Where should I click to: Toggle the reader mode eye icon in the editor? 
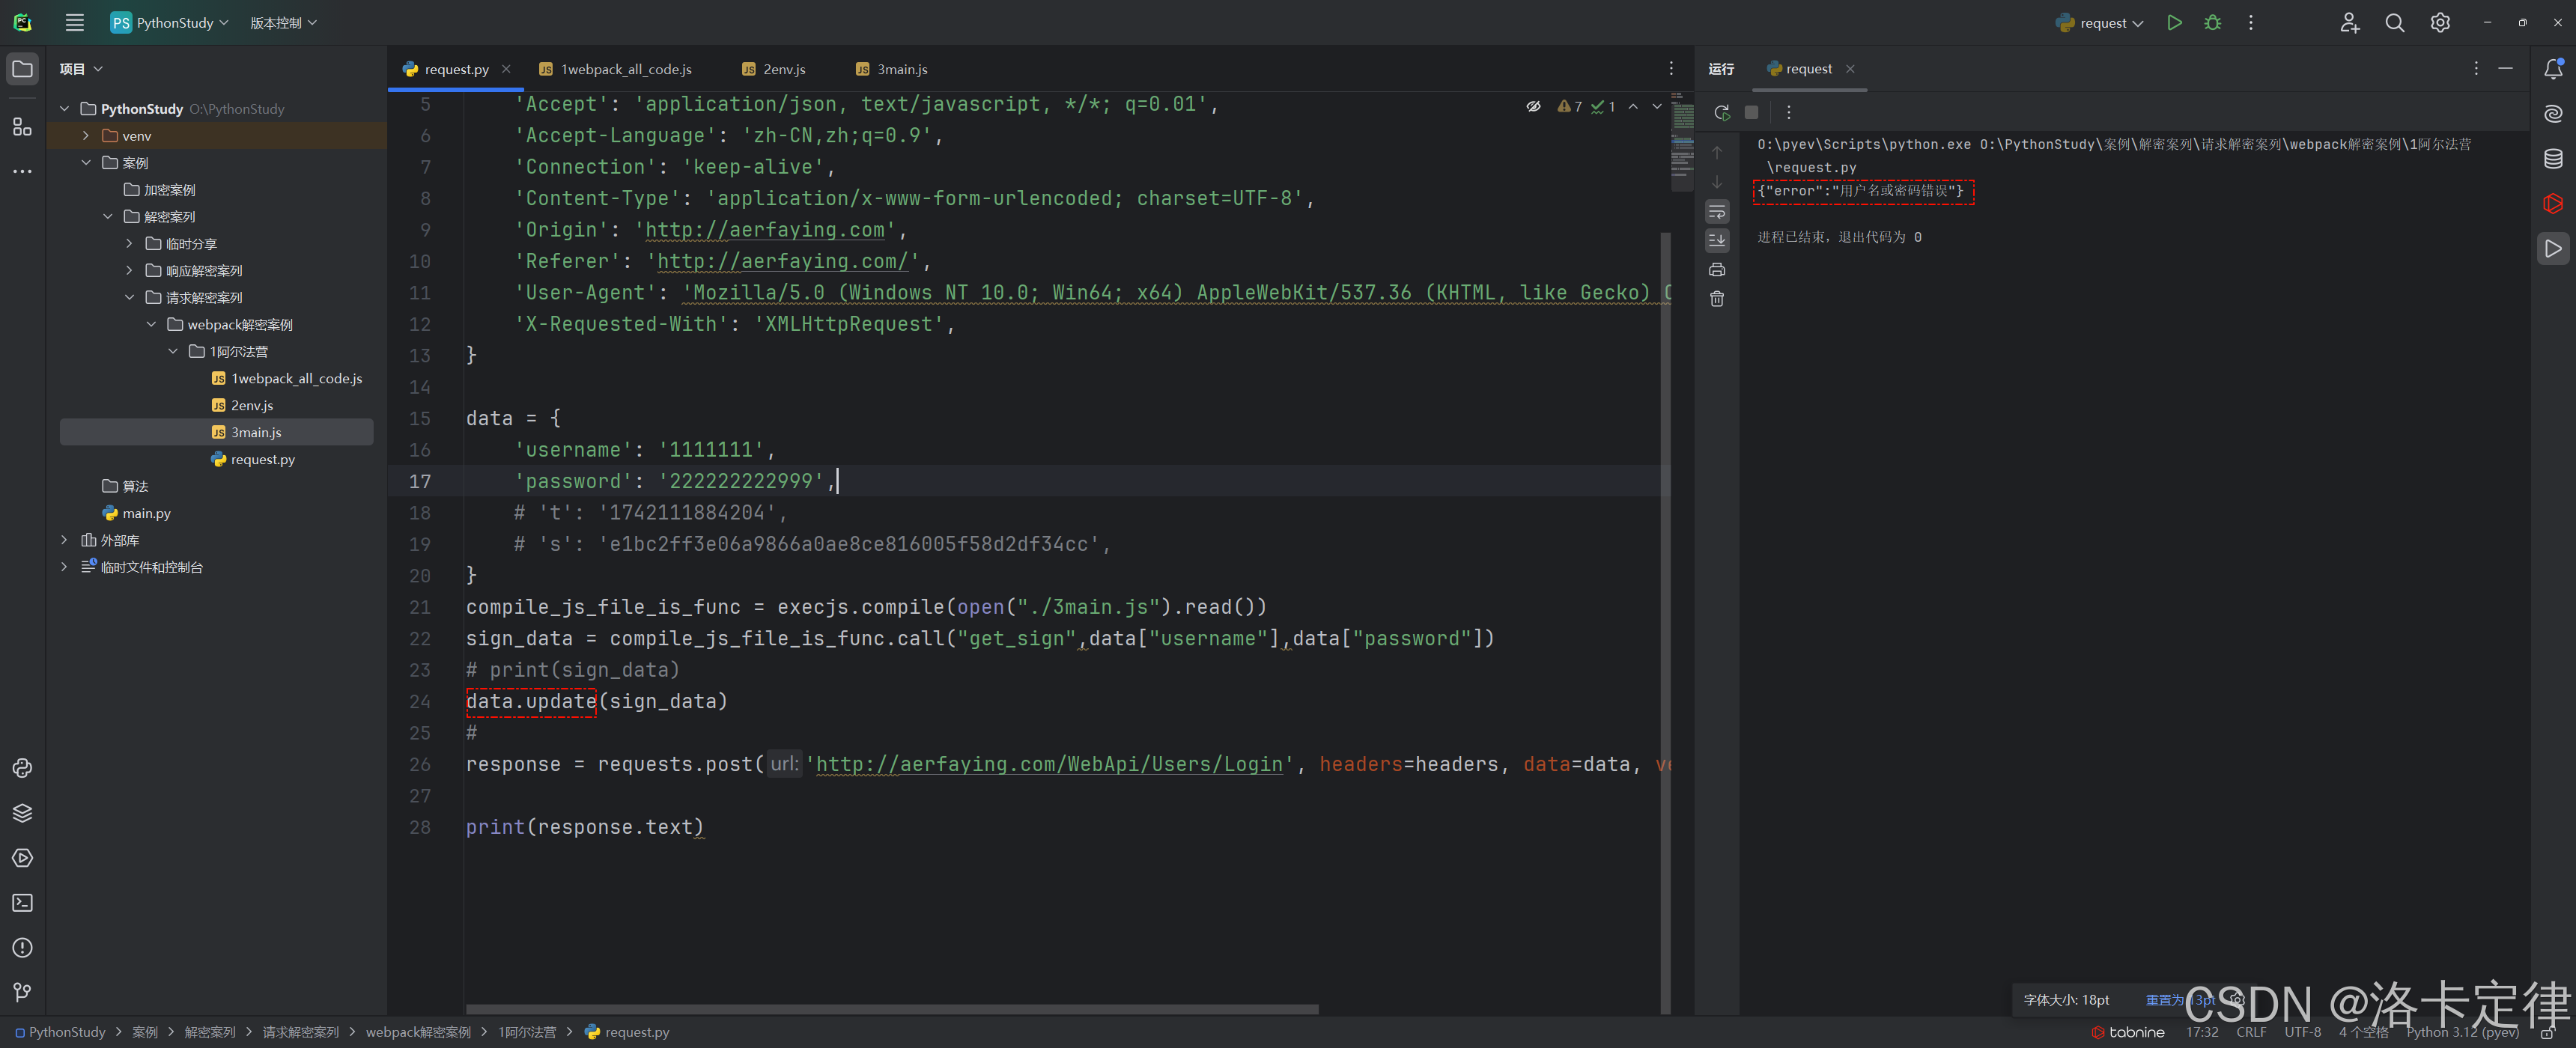1533,106
